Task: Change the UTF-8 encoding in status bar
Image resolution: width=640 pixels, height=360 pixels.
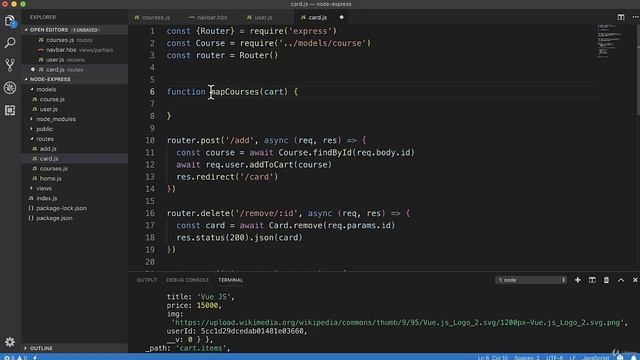Action: point(555,358)
